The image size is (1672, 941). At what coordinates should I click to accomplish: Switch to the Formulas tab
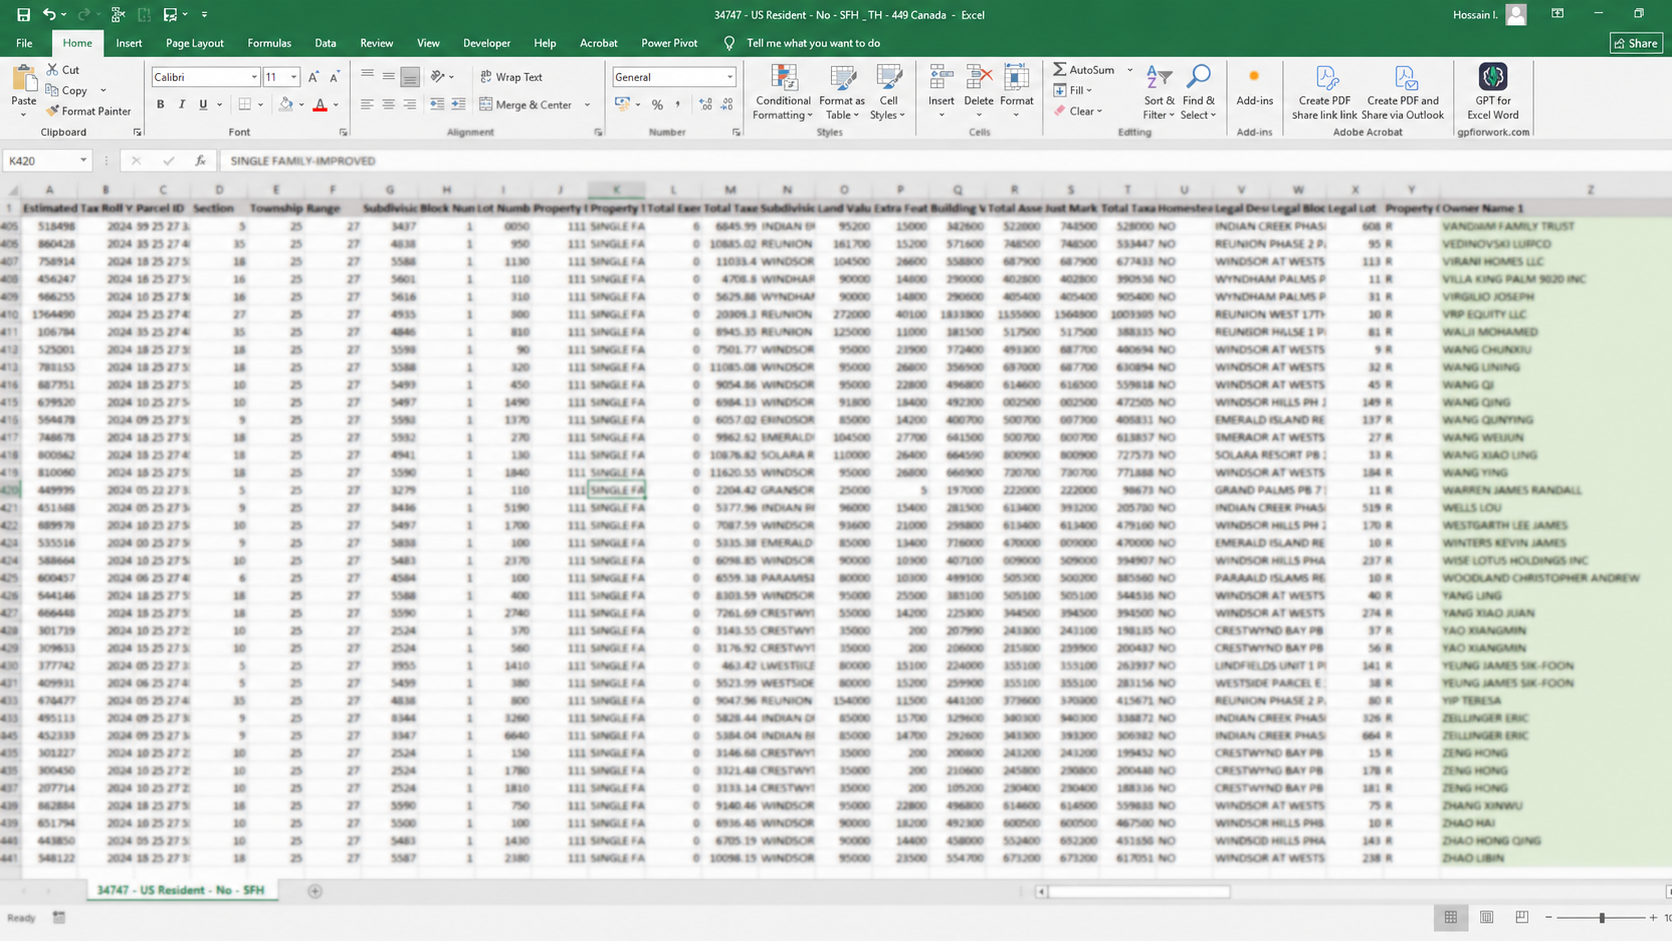point(269,43)
